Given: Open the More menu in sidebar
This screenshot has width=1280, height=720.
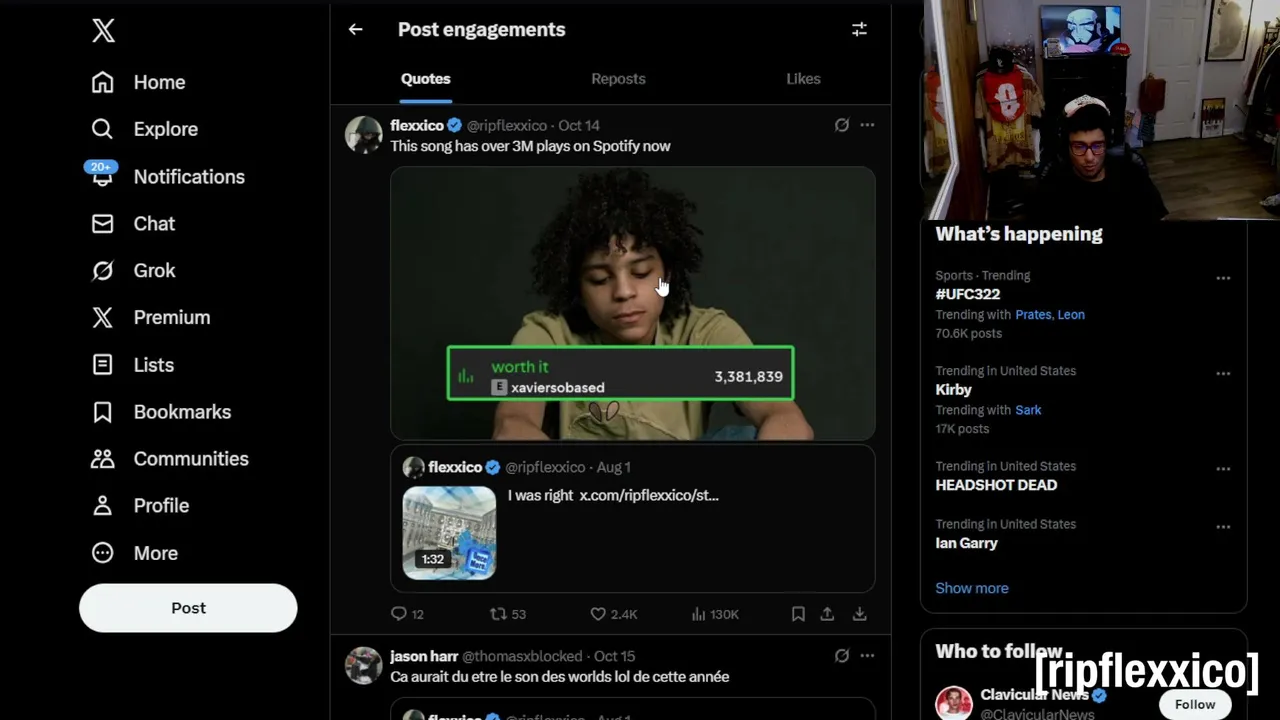Looking at the screenshot, I should [134, 553].
